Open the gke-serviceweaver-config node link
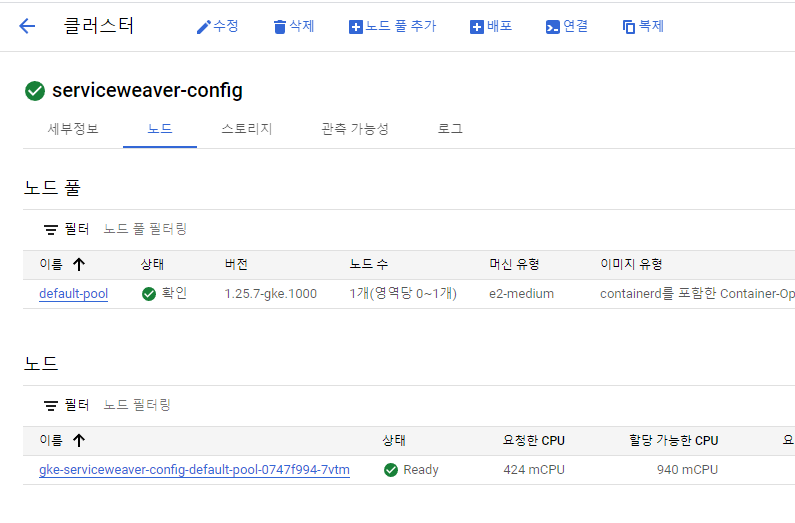795x523 pixels. (194, 470)
